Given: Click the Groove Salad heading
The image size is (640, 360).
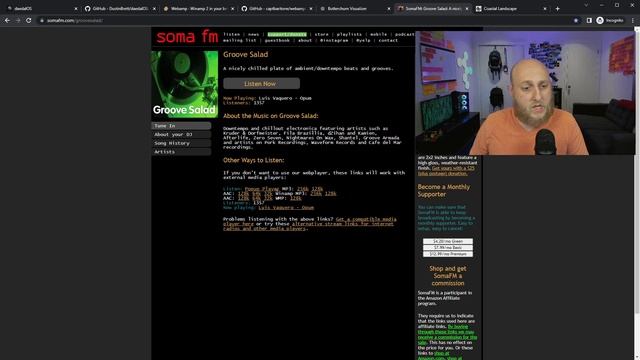Looking at the screenshot, I should [245, 54].
